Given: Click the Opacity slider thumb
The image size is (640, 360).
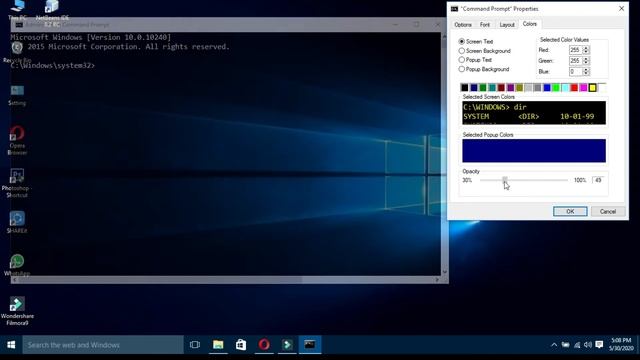Looking at the screenshot, I should [505, 180].
